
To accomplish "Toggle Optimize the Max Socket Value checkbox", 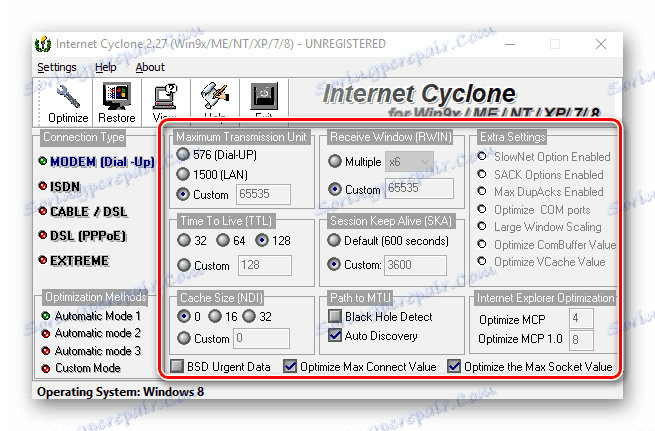I will point(454,366).
